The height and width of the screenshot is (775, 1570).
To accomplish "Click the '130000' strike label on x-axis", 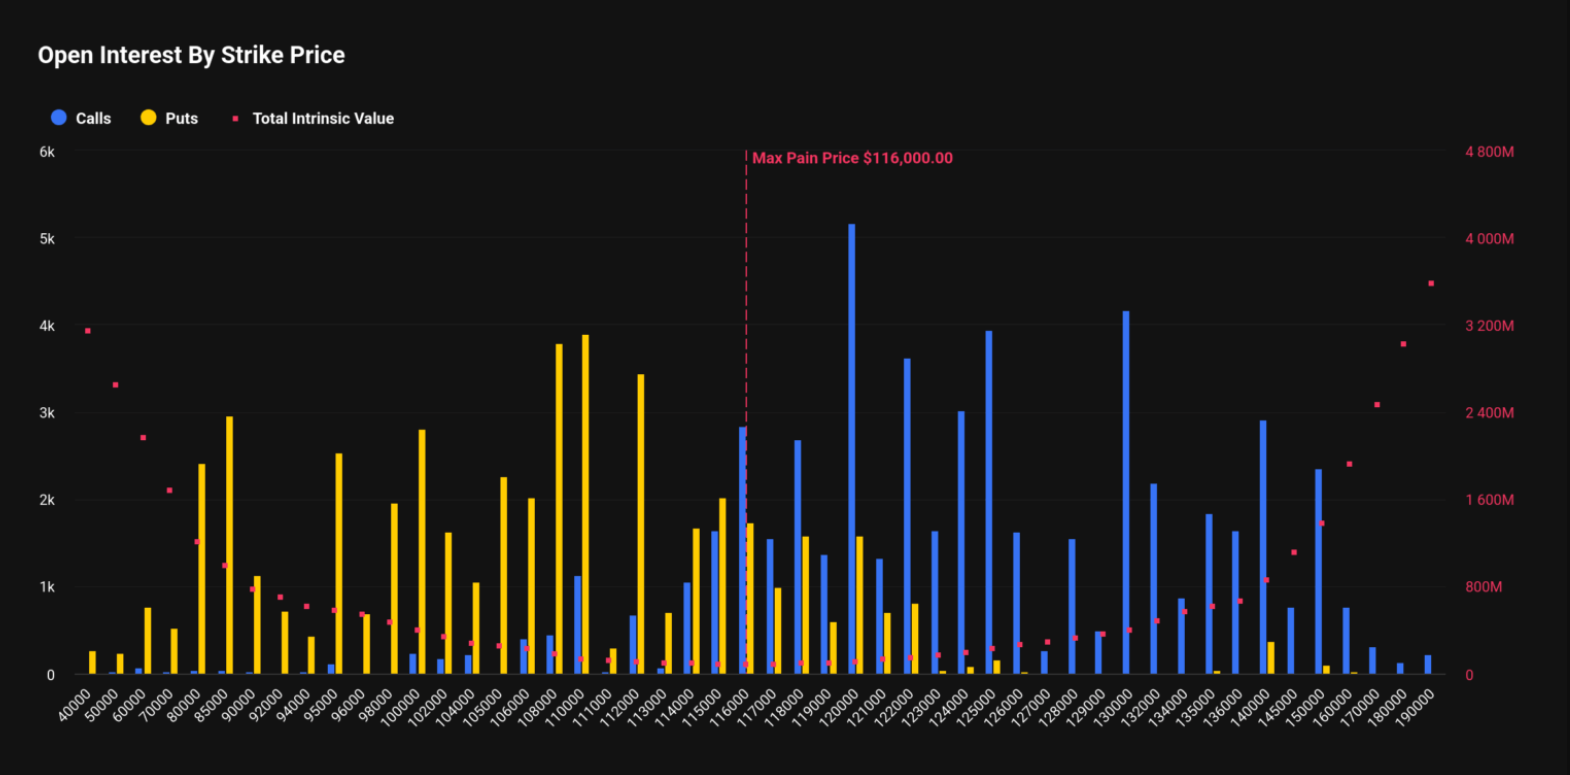I will [1112, 708].
